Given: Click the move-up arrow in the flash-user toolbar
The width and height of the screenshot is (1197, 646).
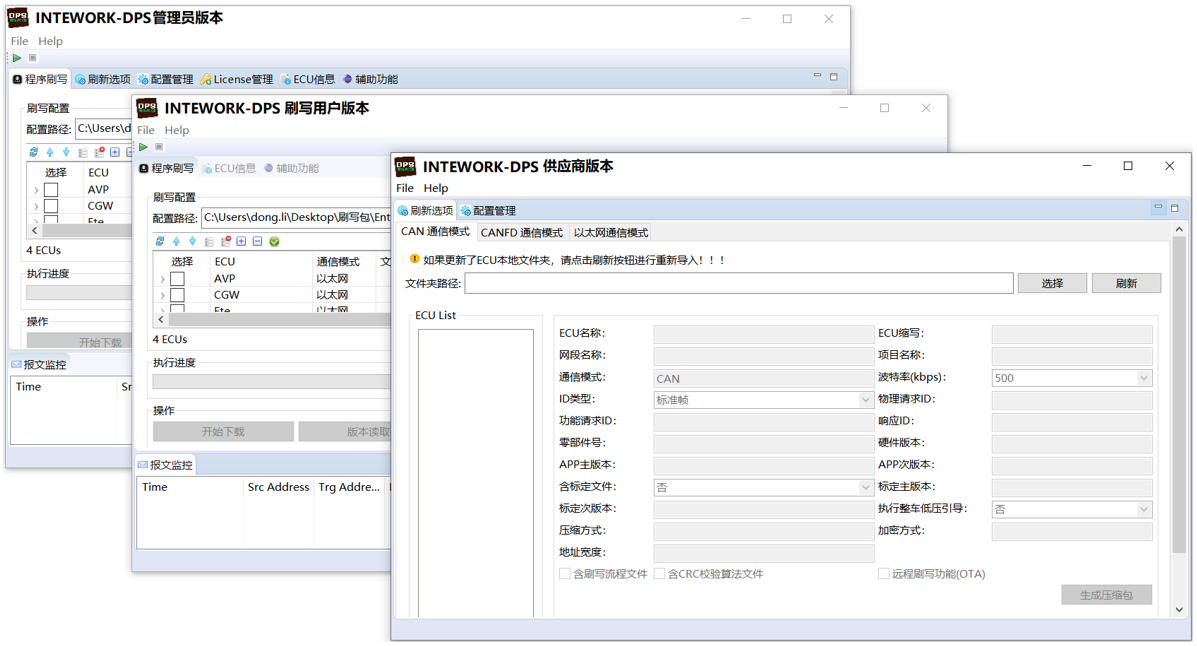Looking at the screenshot, I should (176, 241).
